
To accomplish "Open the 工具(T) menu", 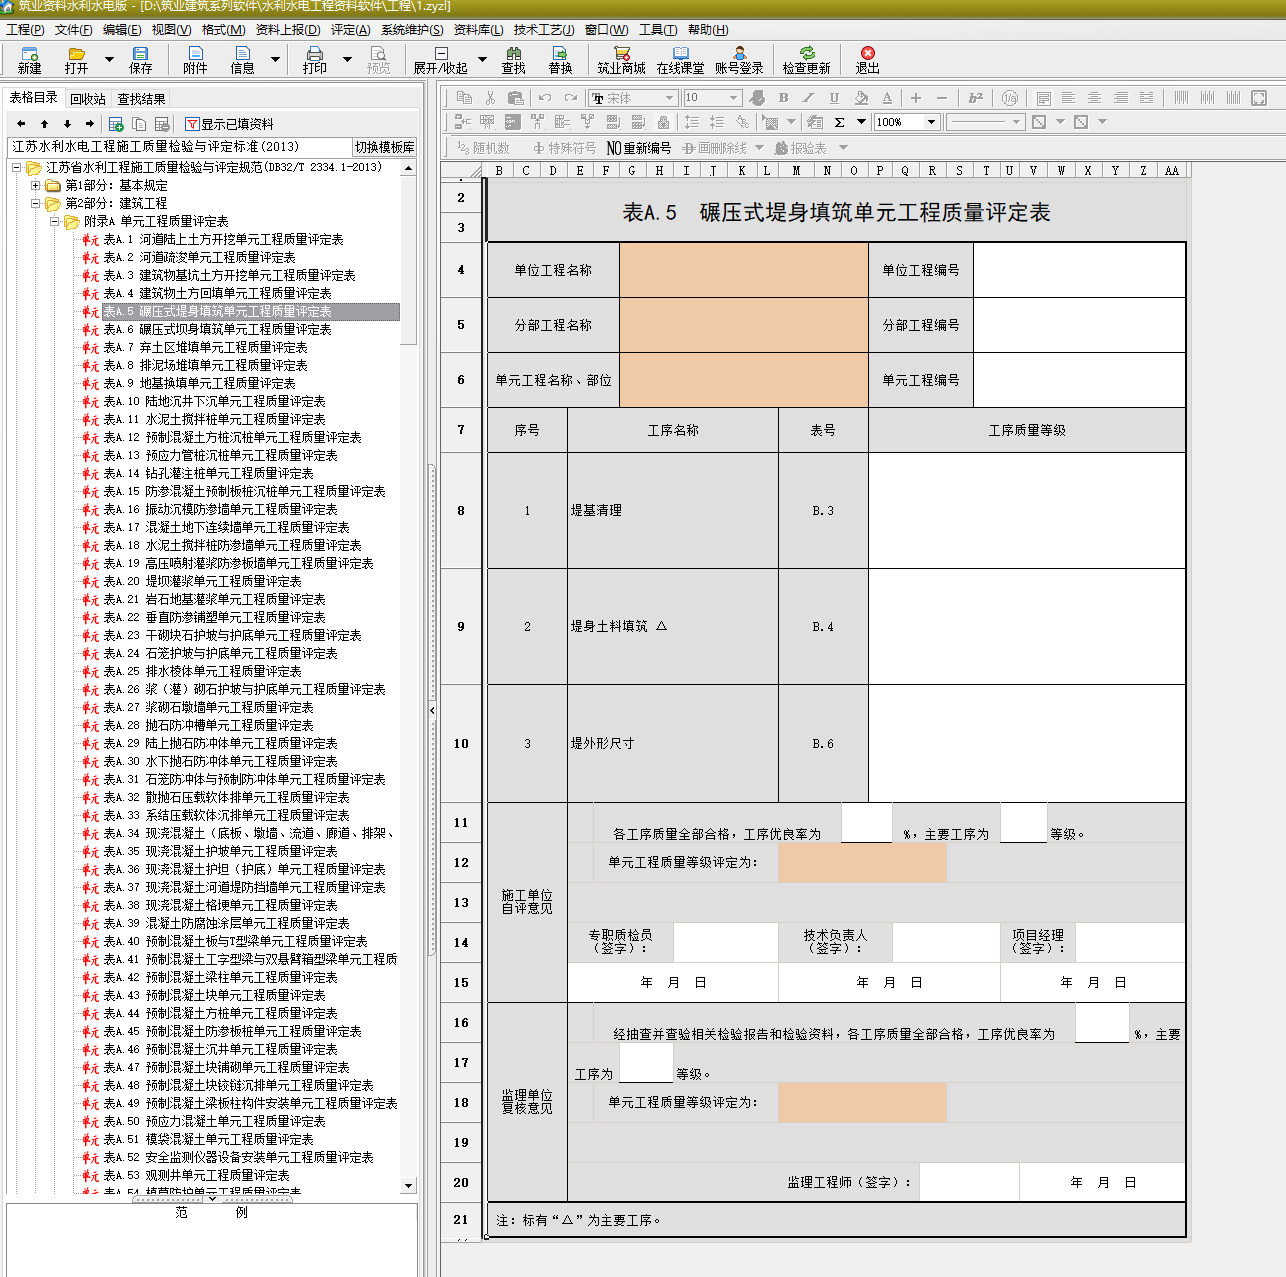I will pos(658,30).
